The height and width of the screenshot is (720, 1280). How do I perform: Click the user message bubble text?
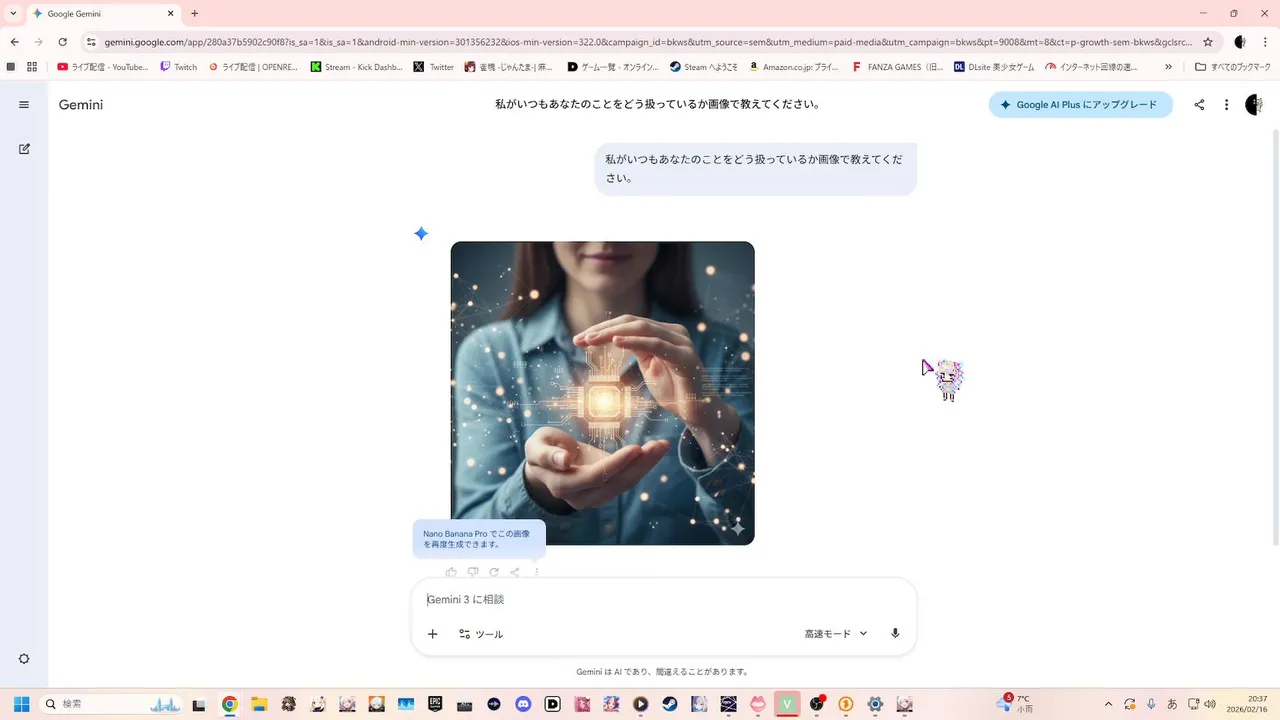pos(754,169)
